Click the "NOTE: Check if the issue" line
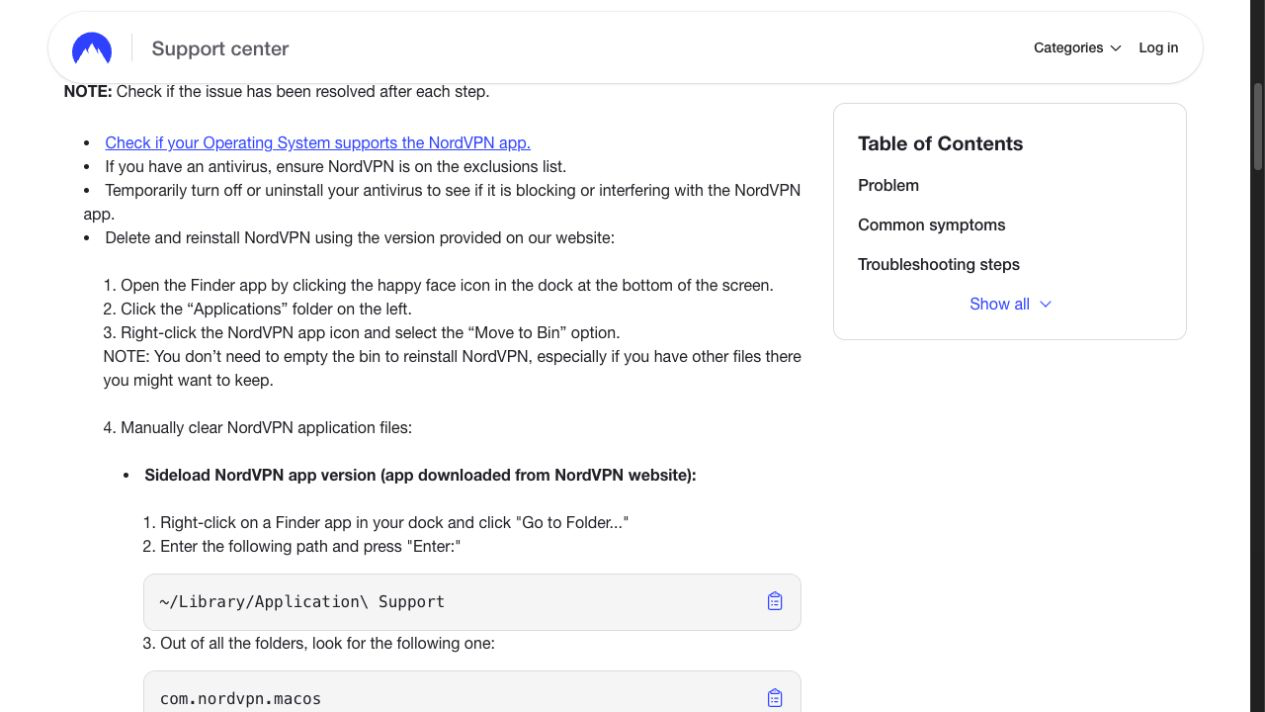The image size is (1265, 712). [277, 92]
